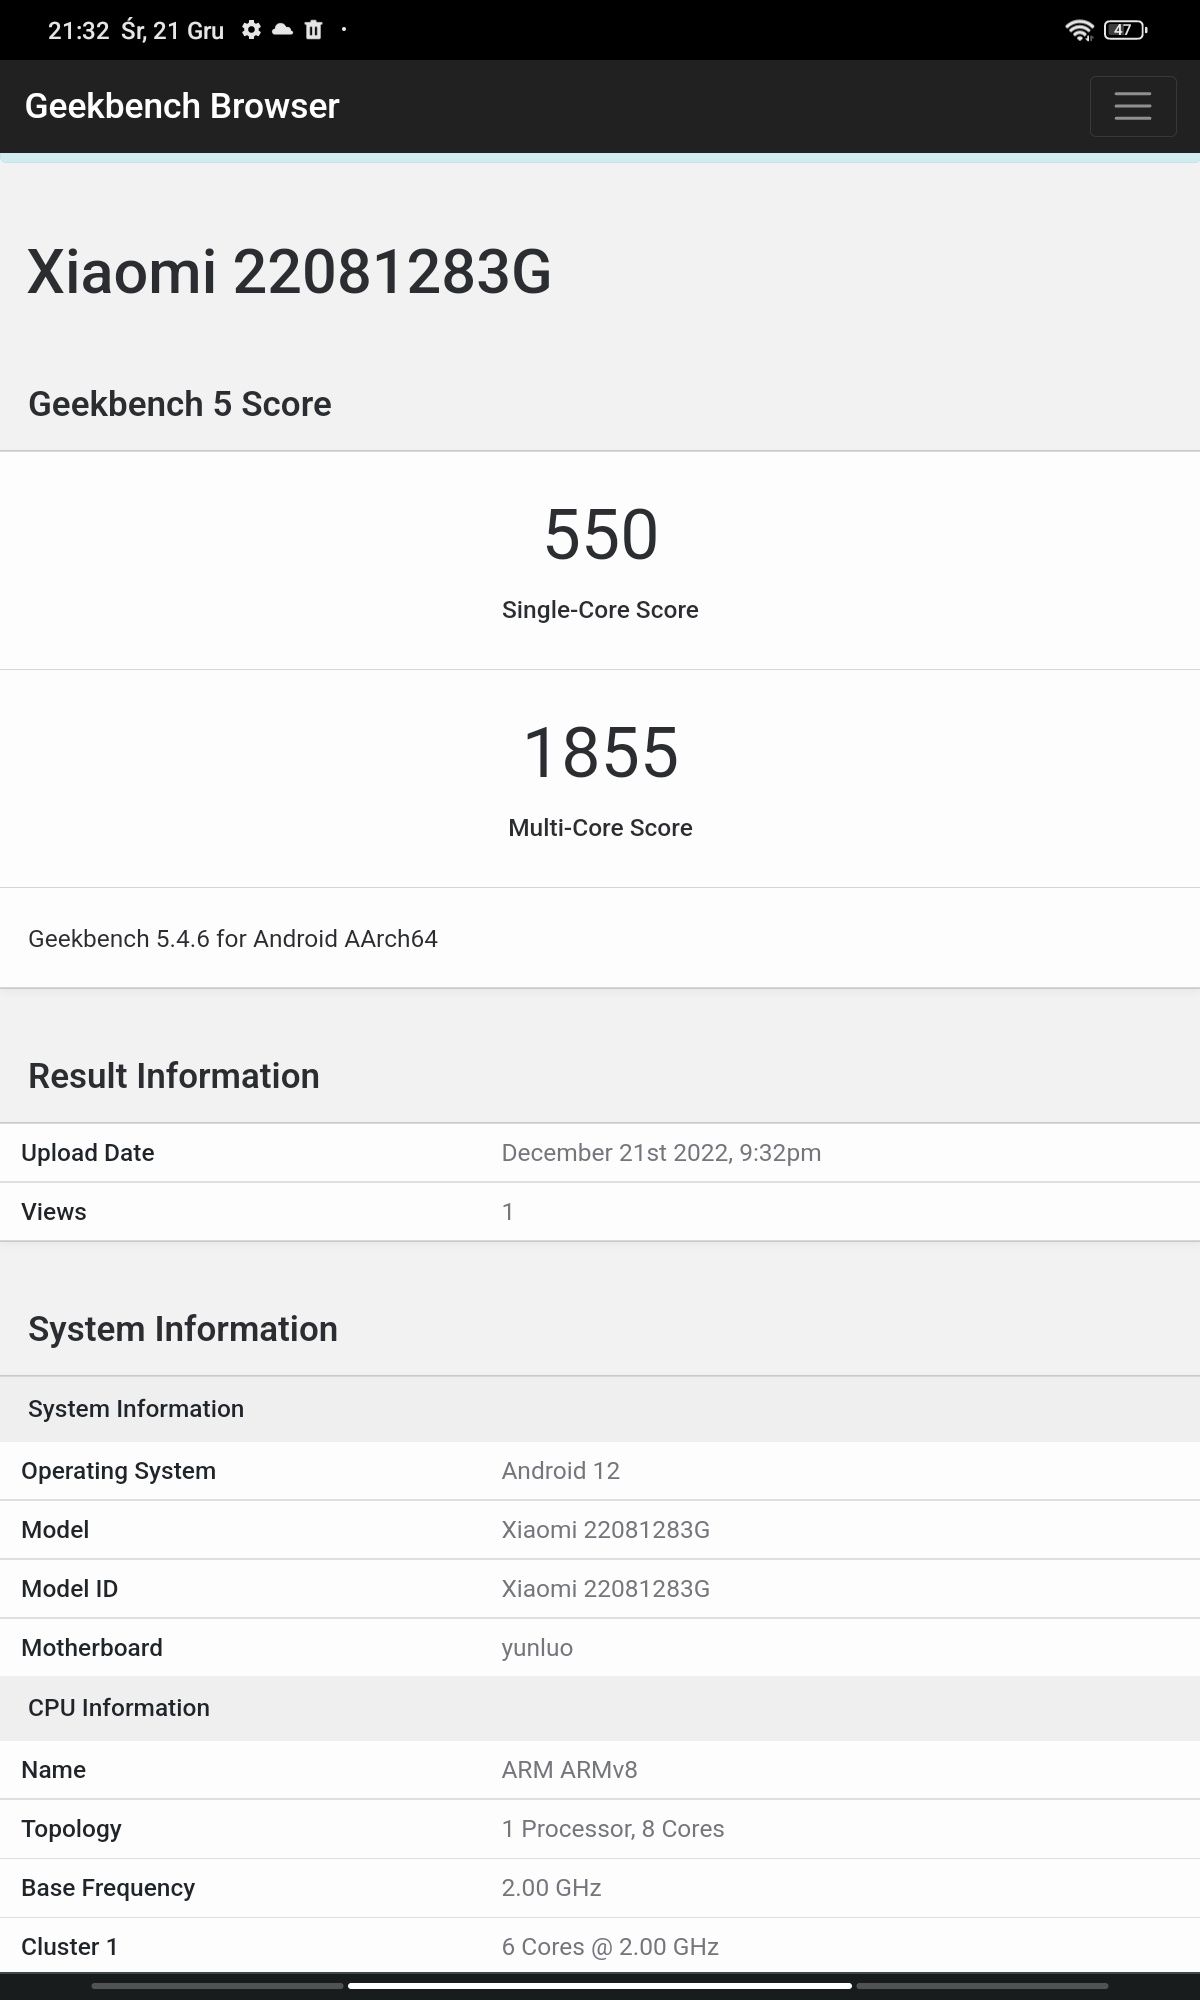Screen dimensions: 1200x2000
Task: Click the Base Frequency label
Action: click(x=108, y=1888)
